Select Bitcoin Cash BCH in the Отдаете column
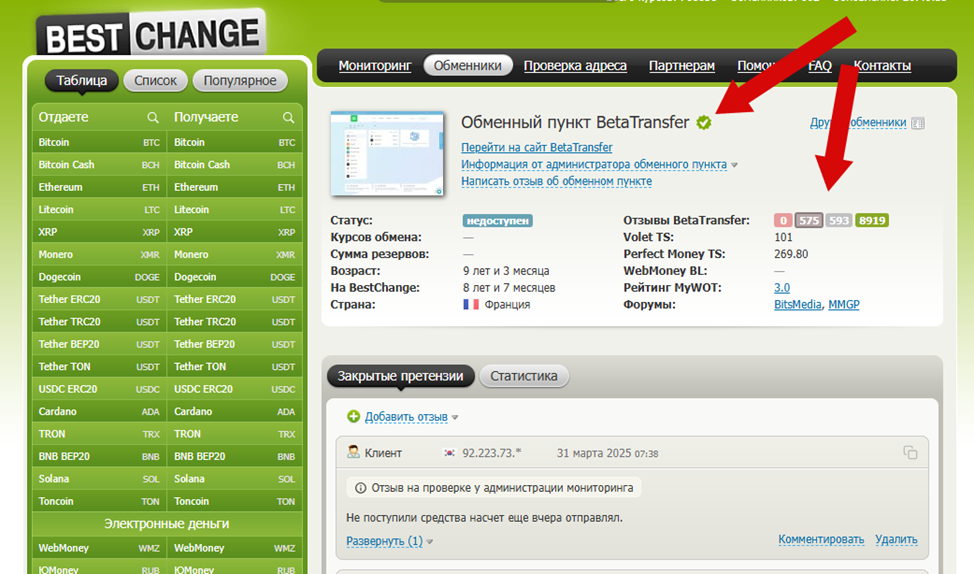This screenshot has width=974, height=574. click(99, 165)
